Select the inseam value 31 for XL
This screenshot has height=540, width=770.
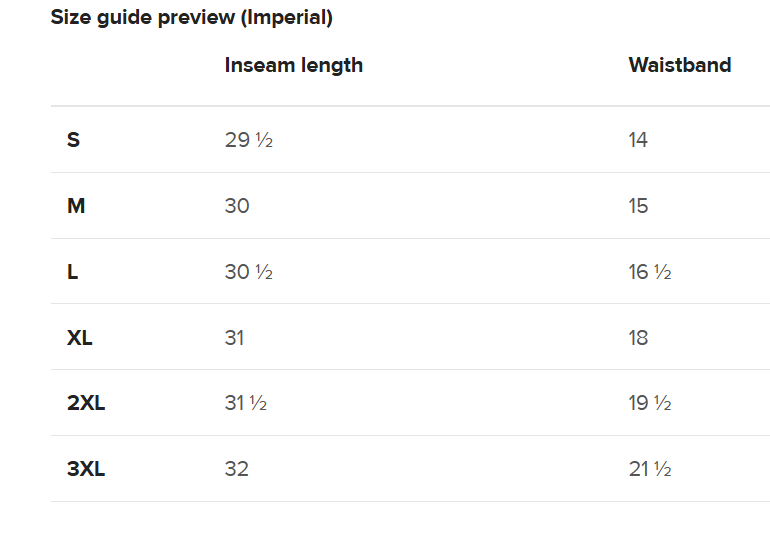tap(234, 338)
